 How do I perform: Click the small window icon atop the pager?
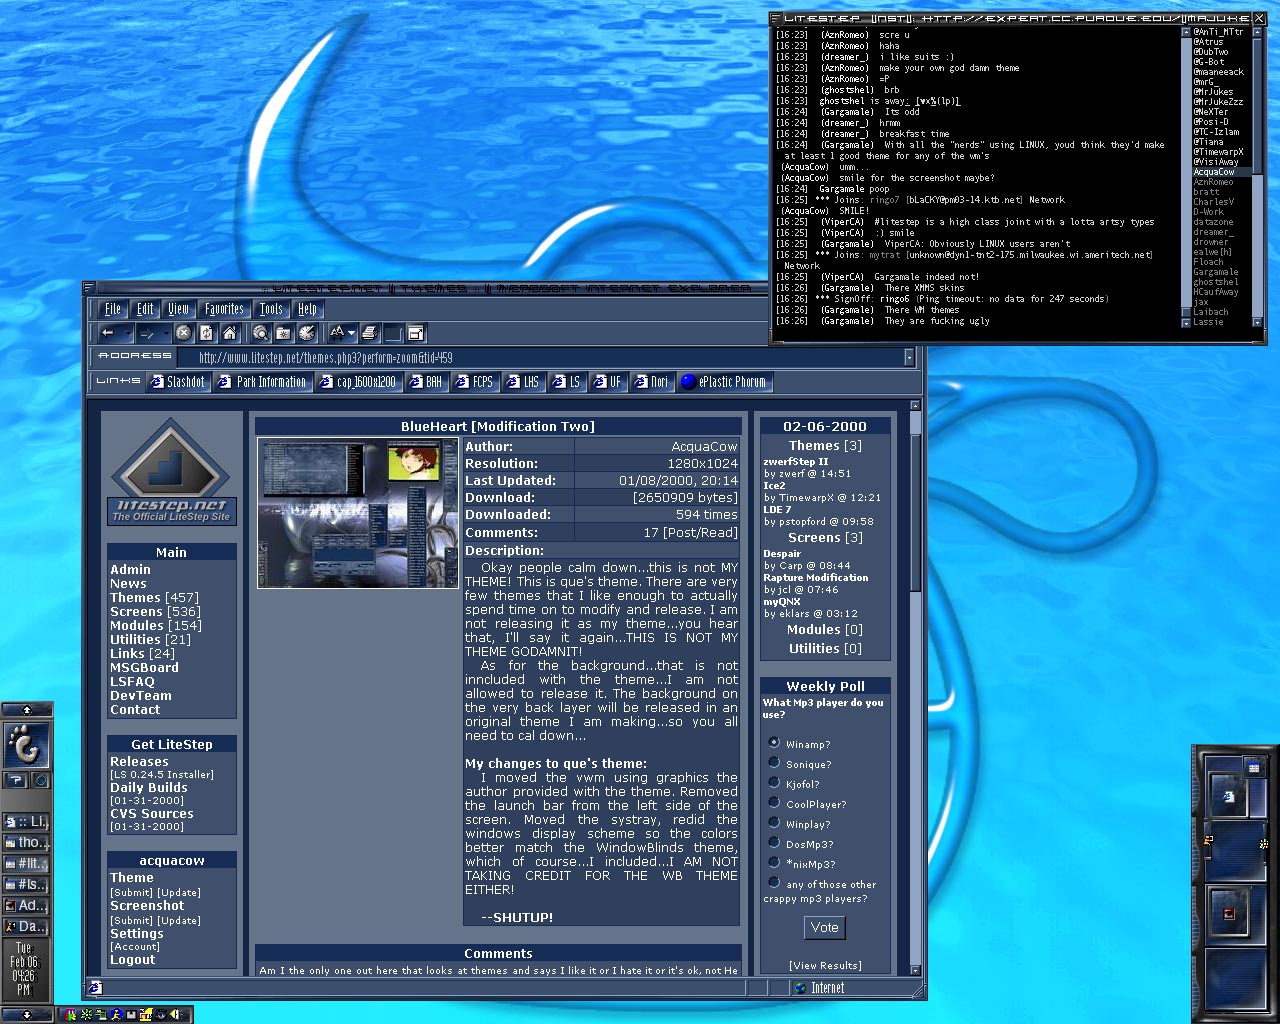click(1253, 767)
